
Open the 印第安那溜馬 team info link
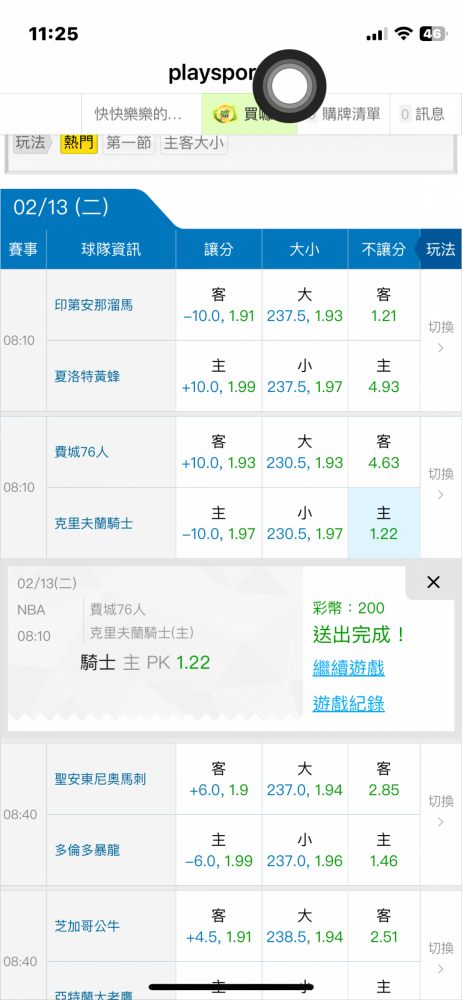[x=94, y=305]
